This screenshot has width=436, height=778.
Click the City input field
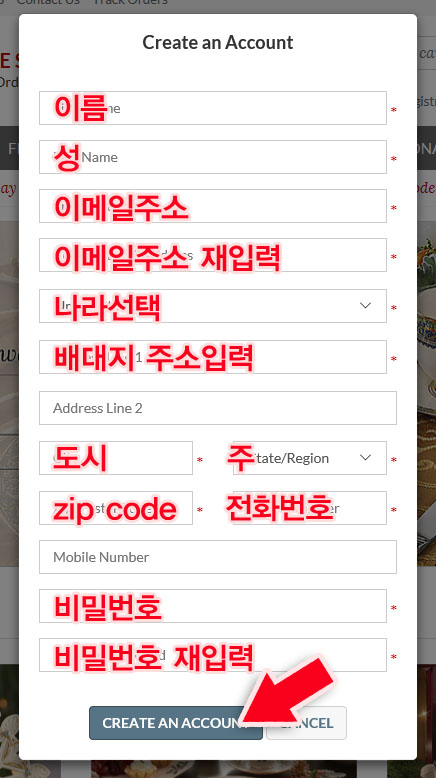[116, 458]
